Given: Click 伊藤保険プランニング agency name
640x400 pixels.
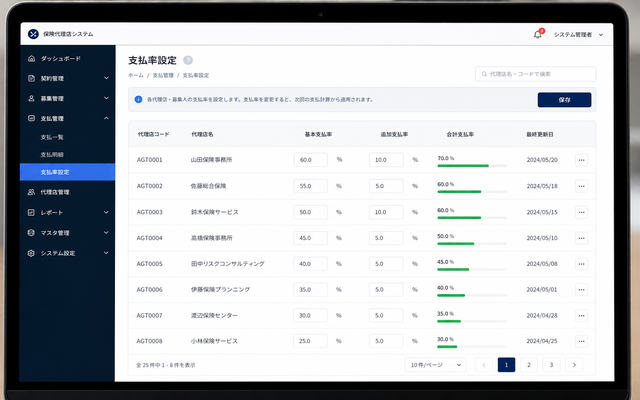Looking at the screenshot, I should tap(220, 290).
